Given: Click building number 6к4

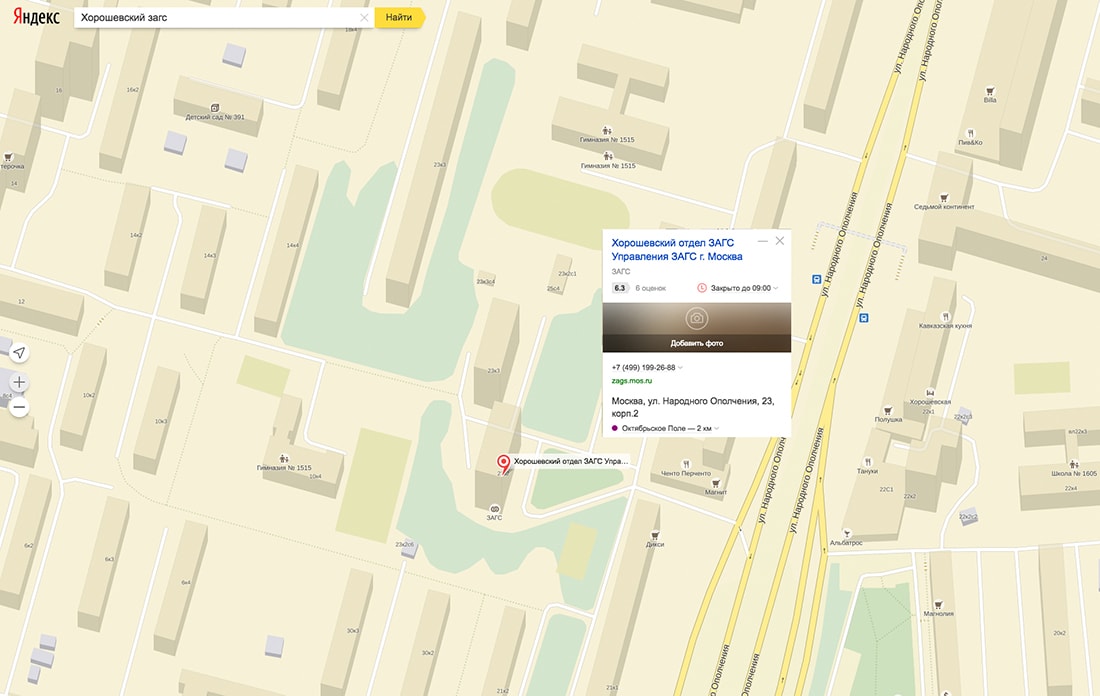Looking at the screenshot, I should 185,582.
